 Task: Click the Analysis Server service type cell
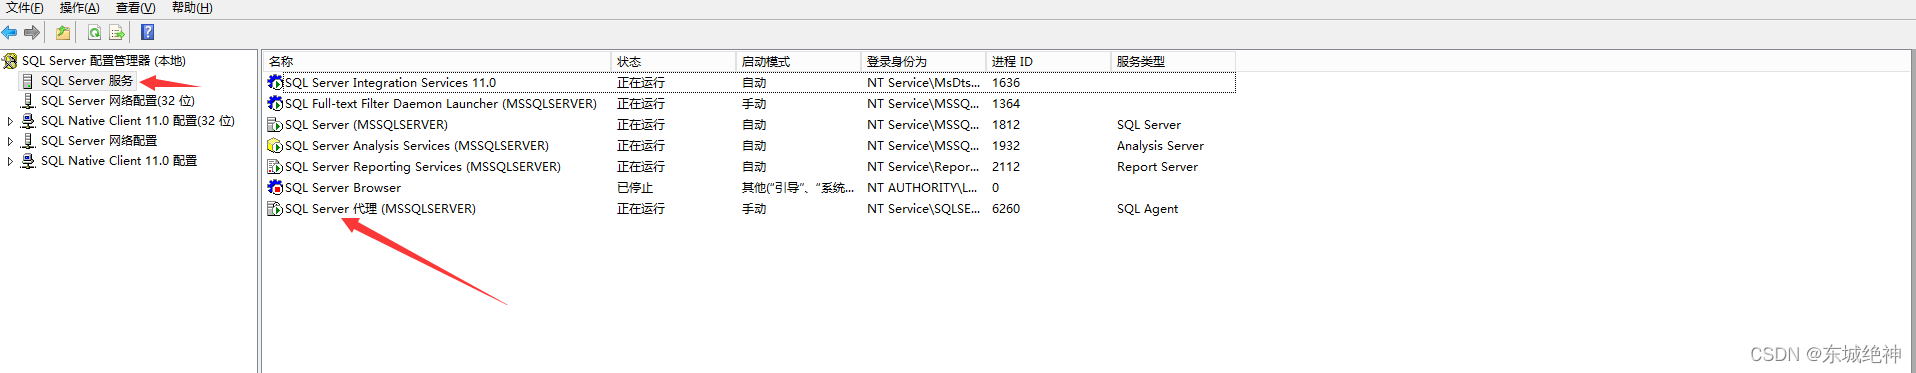pyautogui.click(x=1160, y=146)
